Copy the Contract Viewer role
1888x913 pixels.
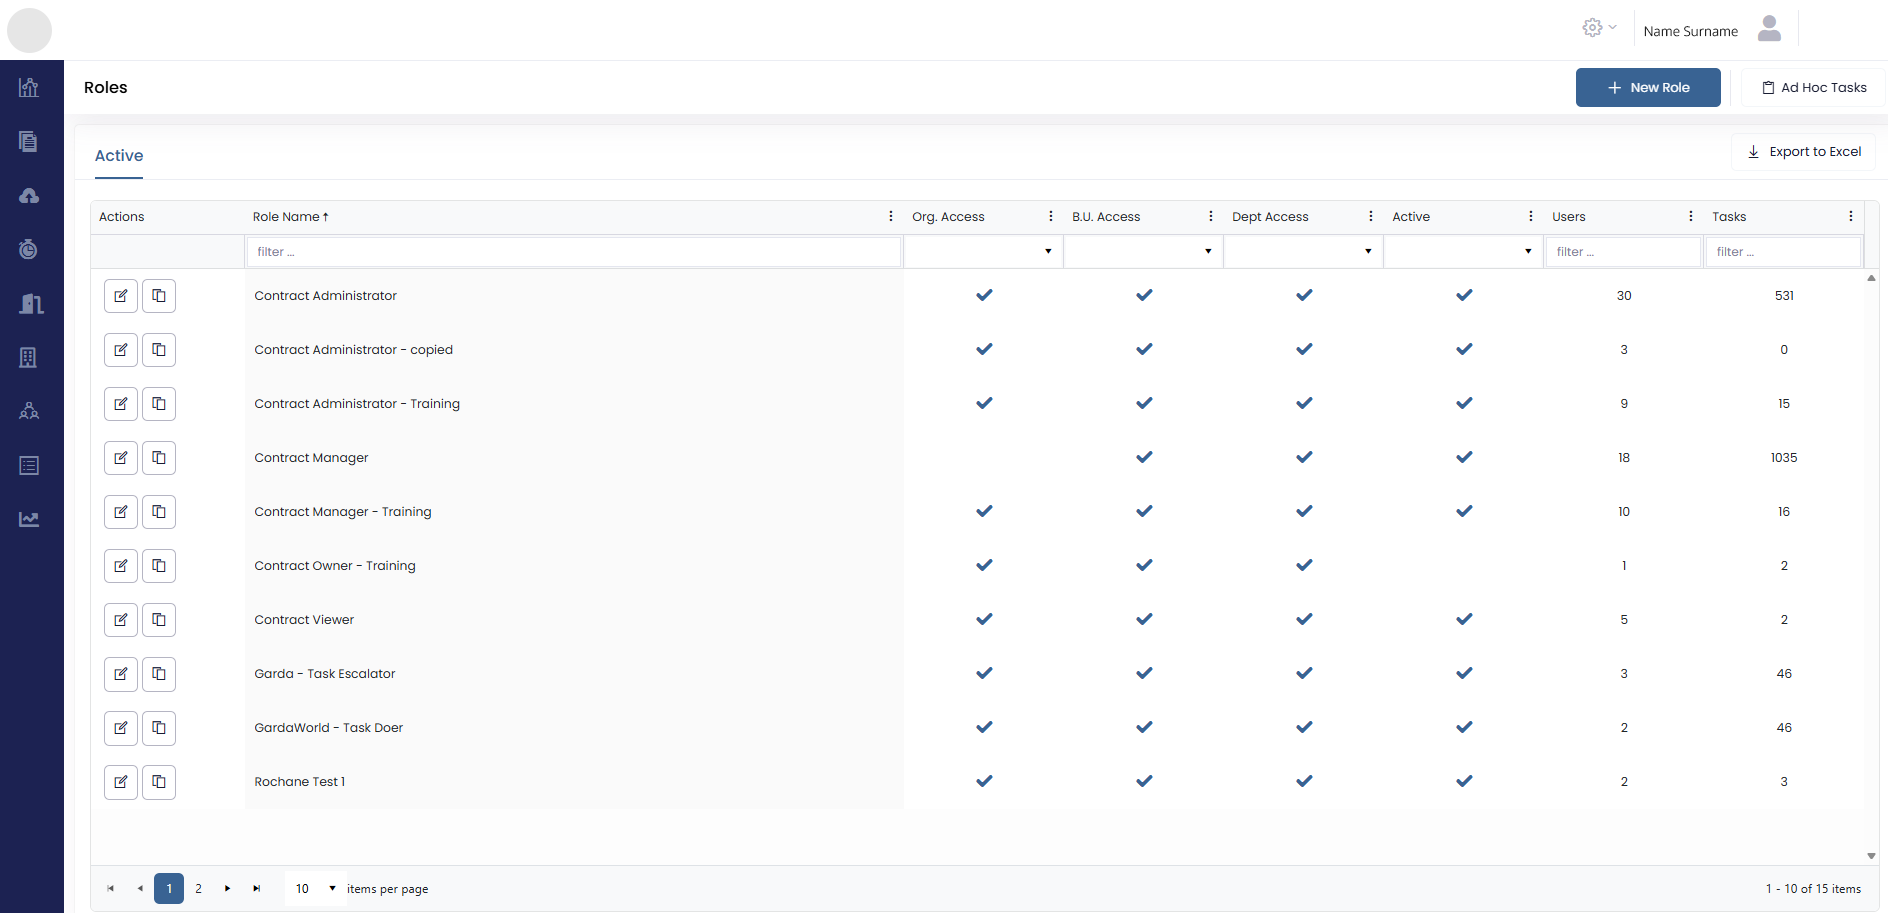click(159, 620)
